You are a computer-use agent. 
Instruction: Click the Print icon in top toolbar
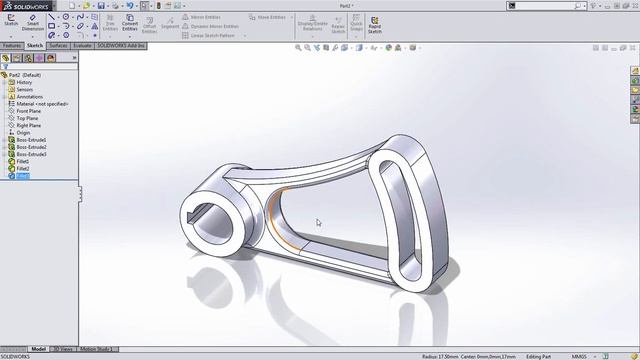[116, 6]
